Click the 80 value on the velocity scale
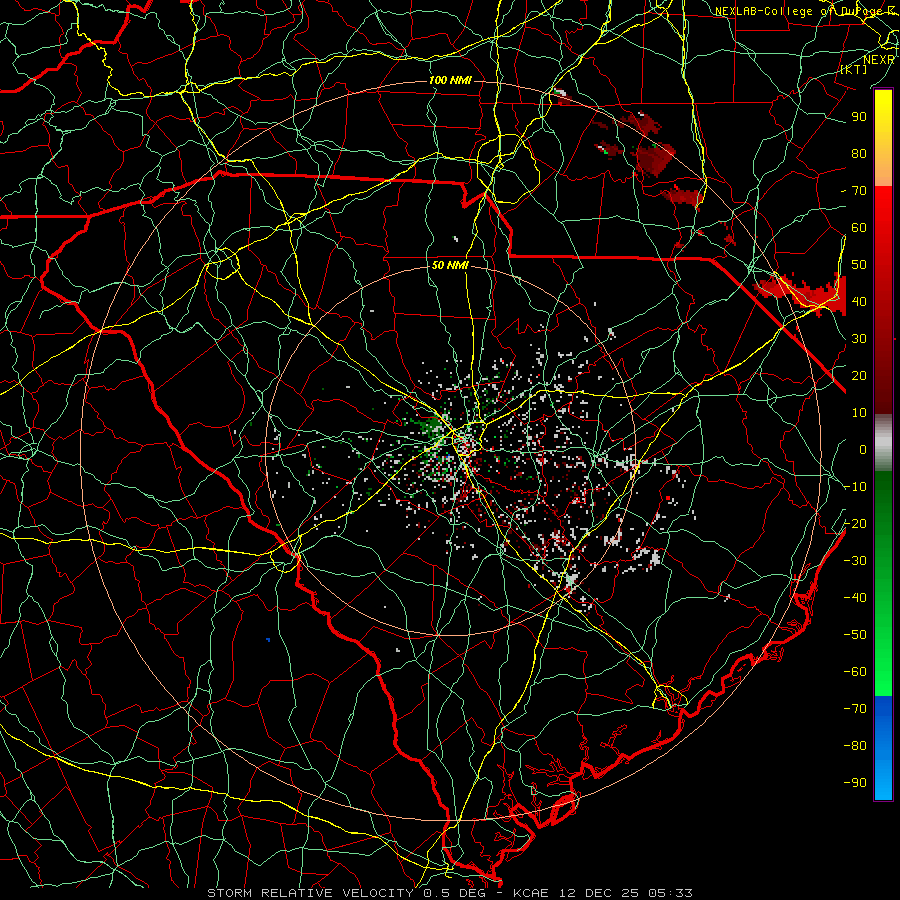This screenshot has height=900, width=900. click(859, 153)
